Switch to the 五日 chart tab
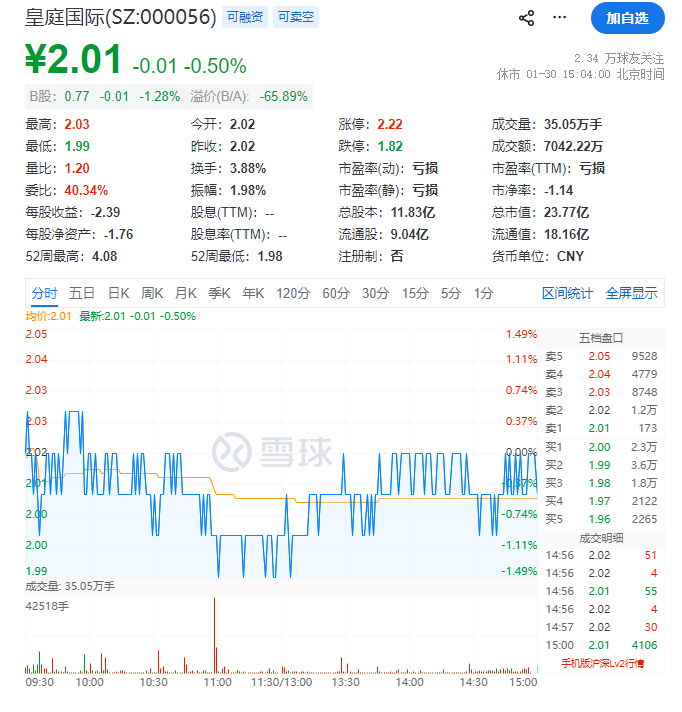682x712 pixels. pos(82,293)
